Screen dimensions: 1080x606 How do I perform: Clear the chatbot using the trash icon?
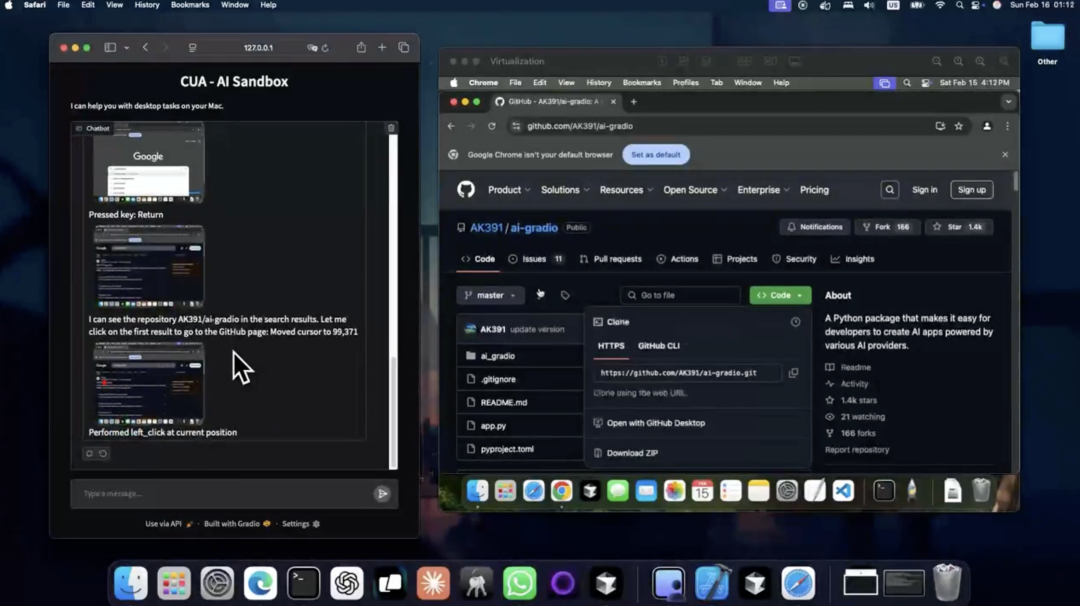coord(390,127)
